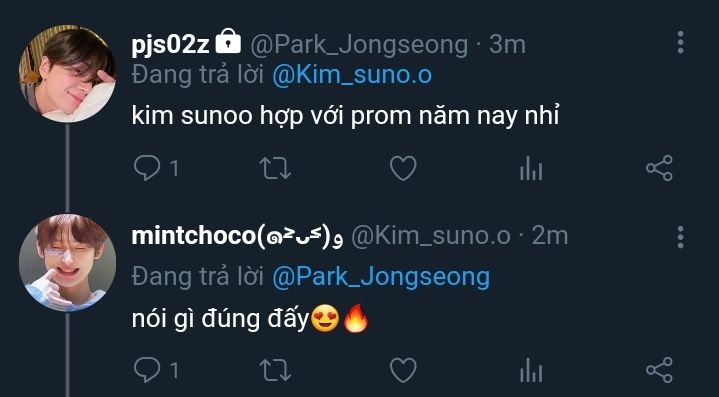Open more options menu on mintchoco tweet

click(680, 237)
